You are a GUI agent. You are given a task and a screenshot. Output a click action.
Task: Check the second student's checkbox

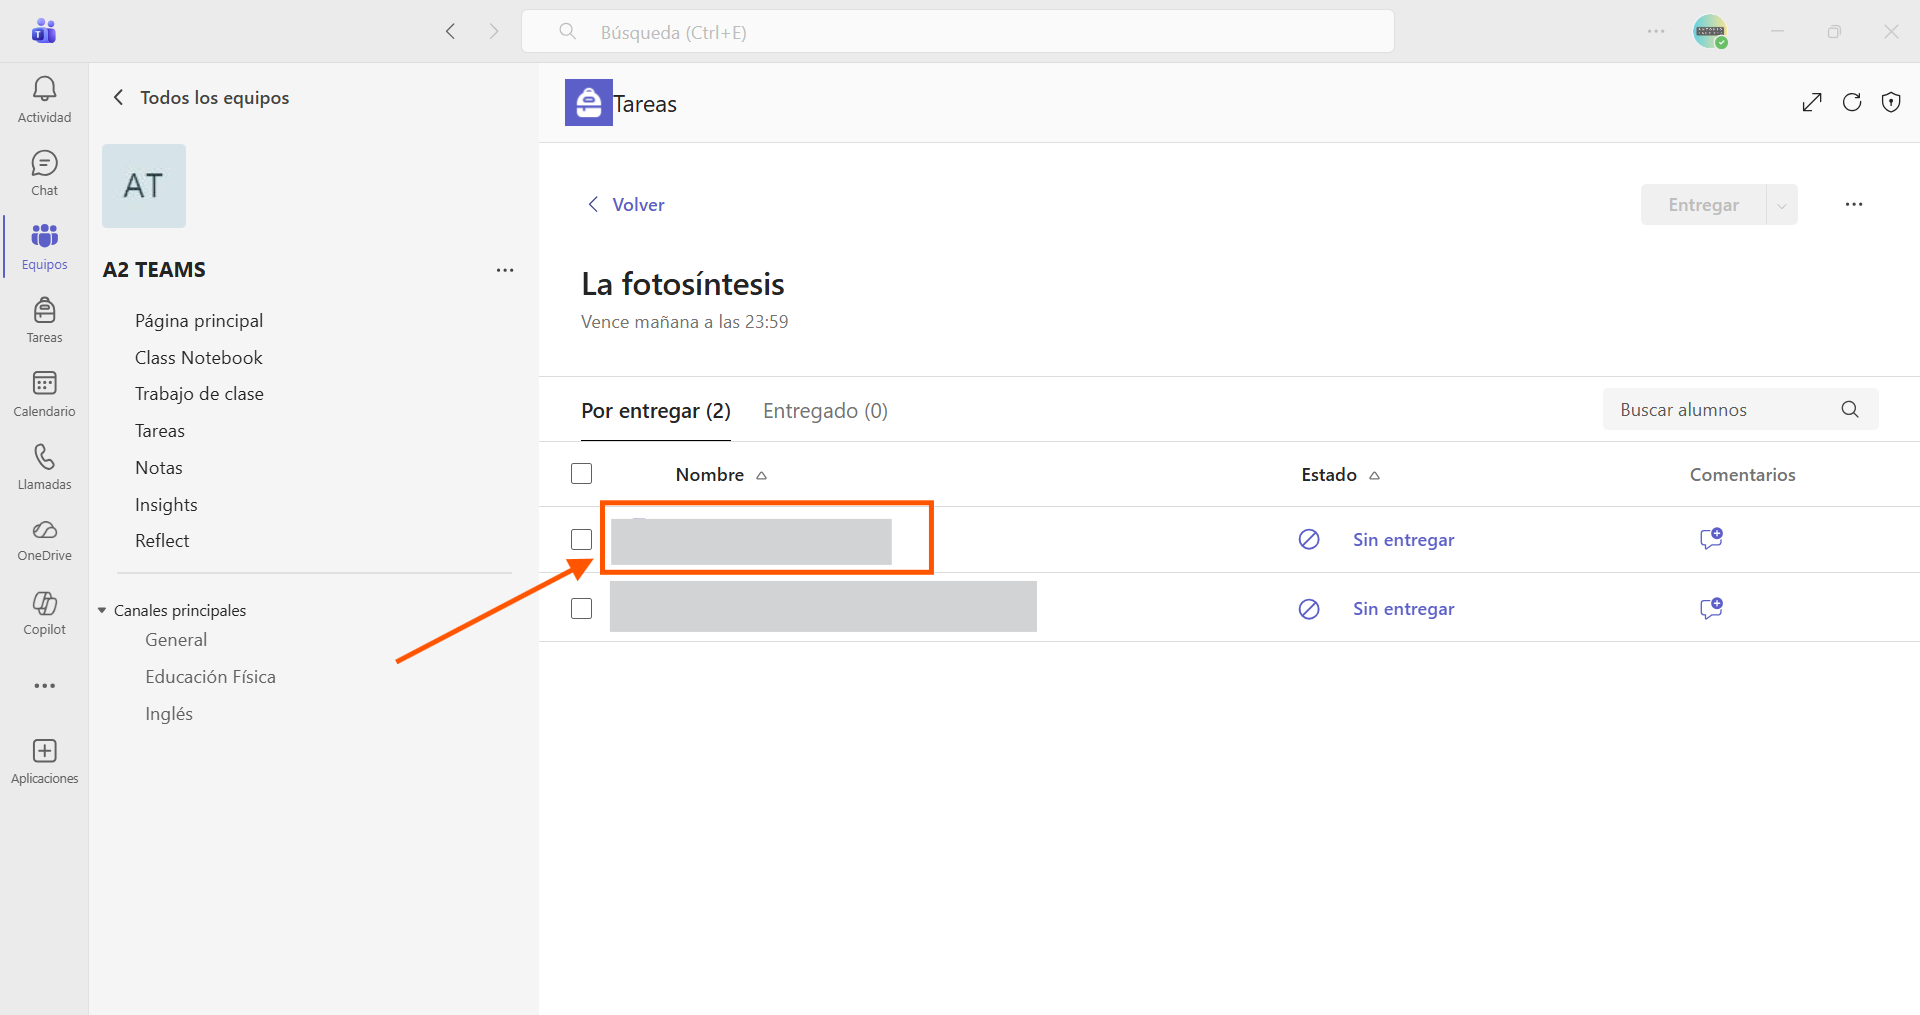point(581,608)
